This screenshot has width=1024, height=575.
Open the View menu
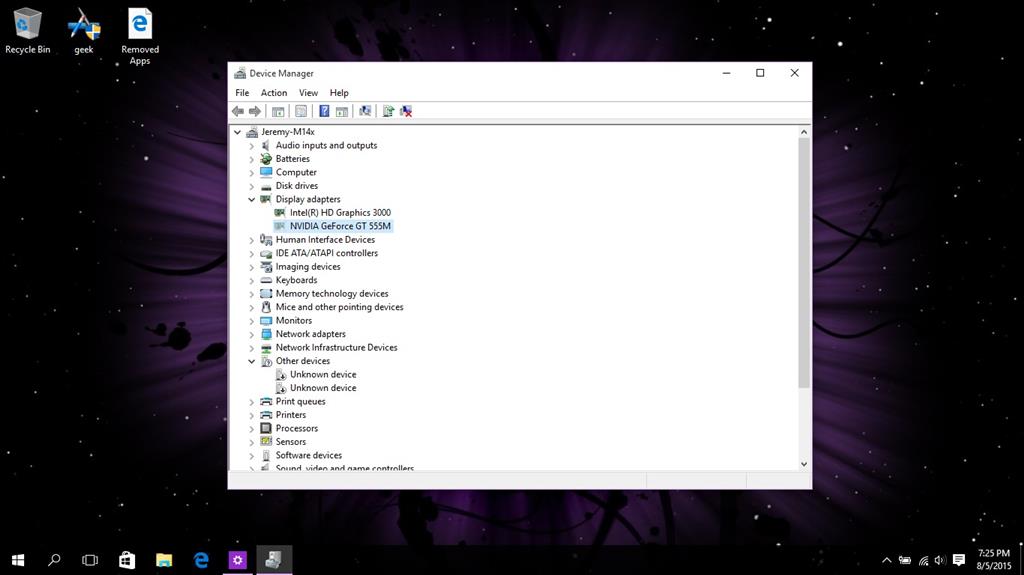coord(308,93)
